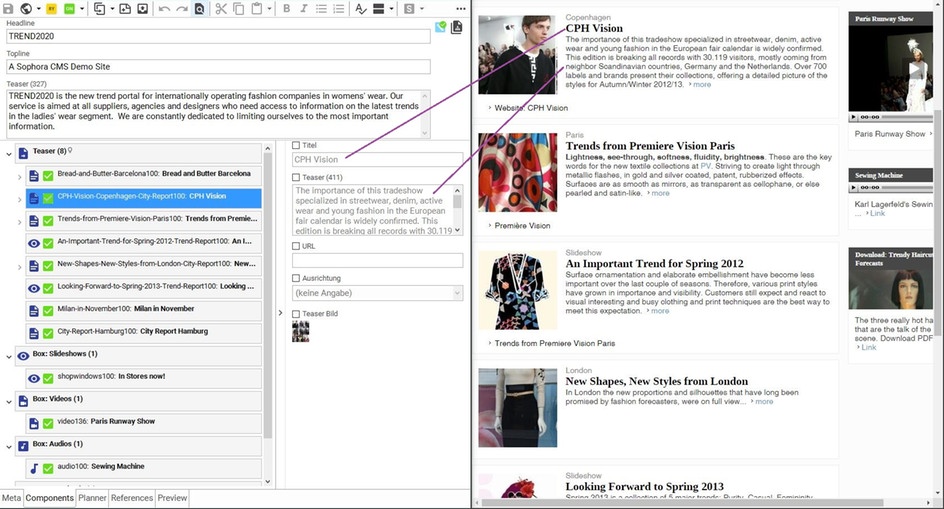This screenshot has width=944, height=509.
Task: Click the New Shapes, New Styles from London headline
Action: [x=657, y=381]
